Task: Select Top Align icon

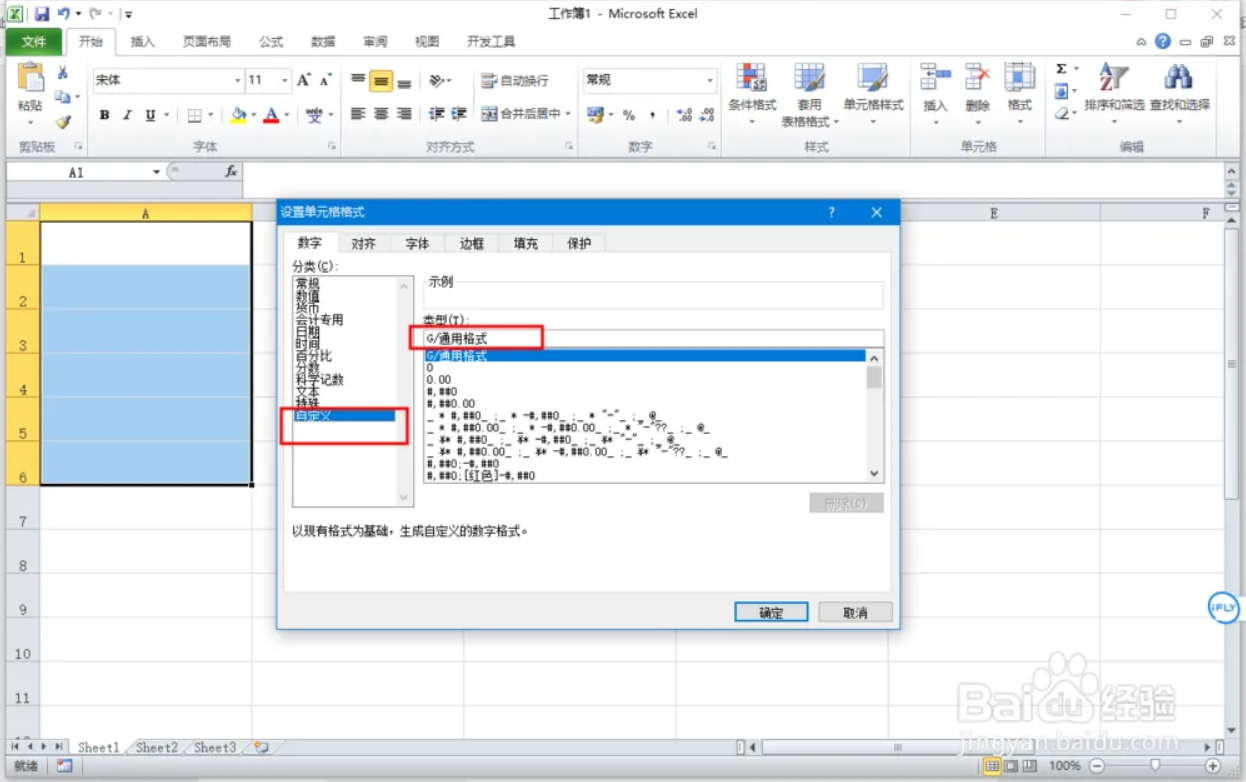Action: (x=358, y=80)
